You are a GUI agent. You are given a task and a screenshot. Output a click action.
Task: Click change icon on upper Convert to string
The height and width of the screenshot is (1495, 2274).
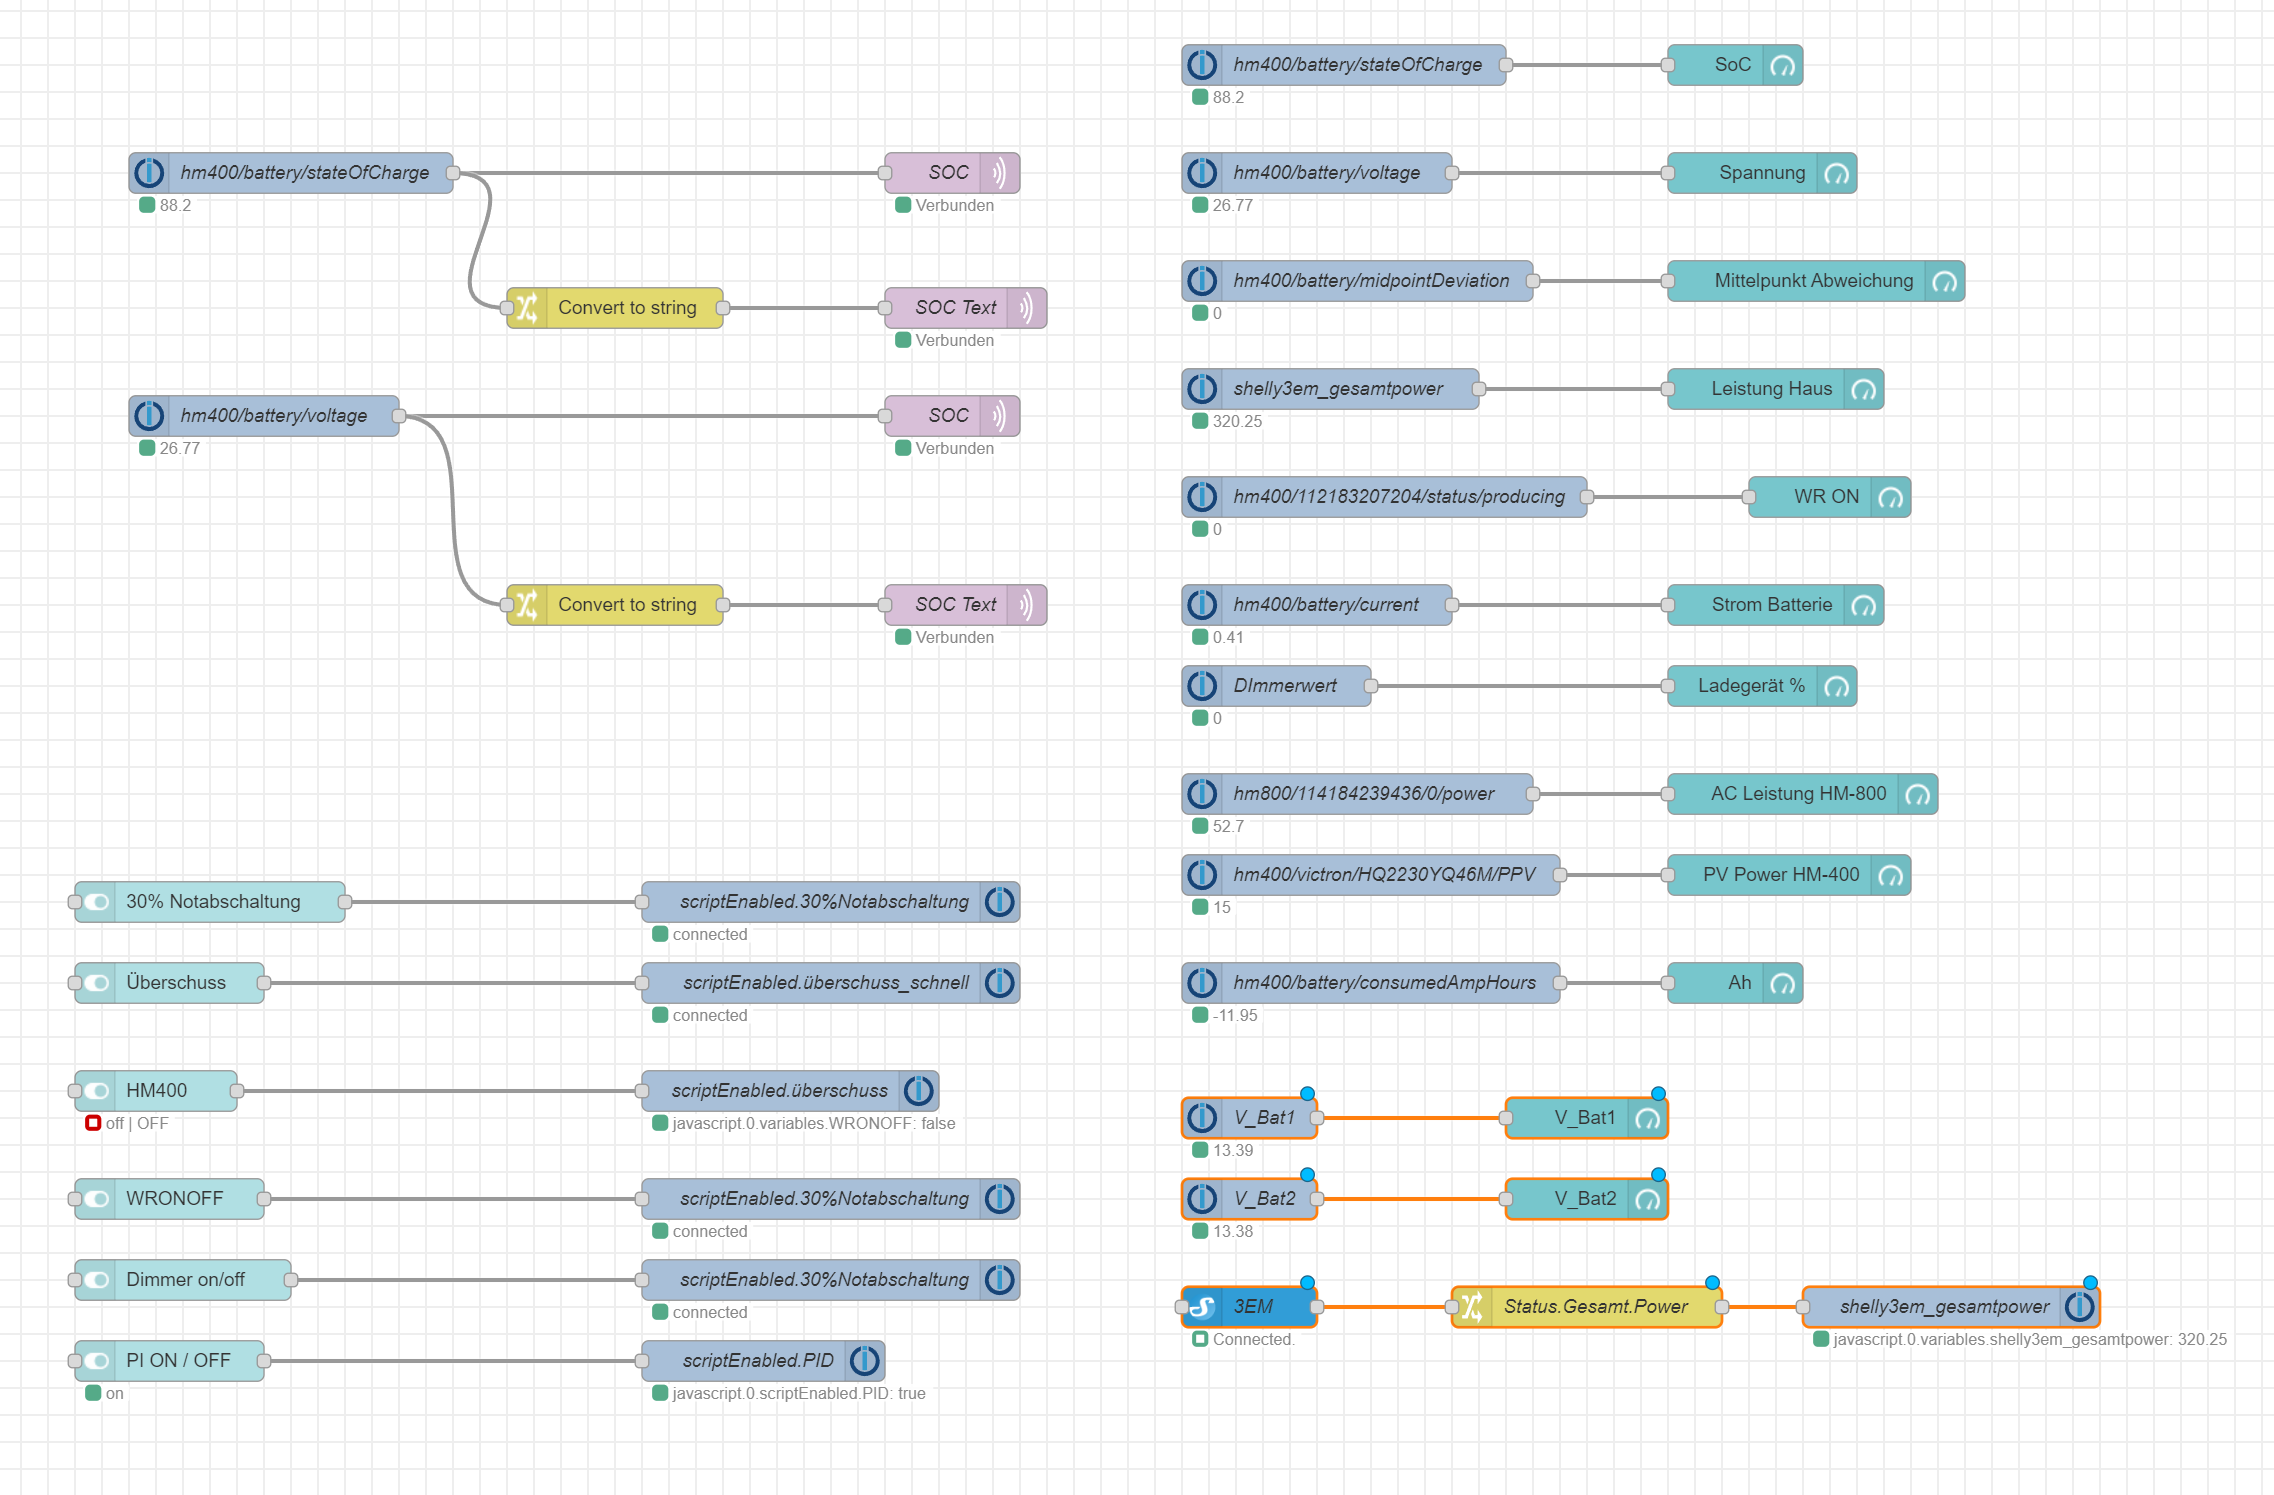point(527,308)
